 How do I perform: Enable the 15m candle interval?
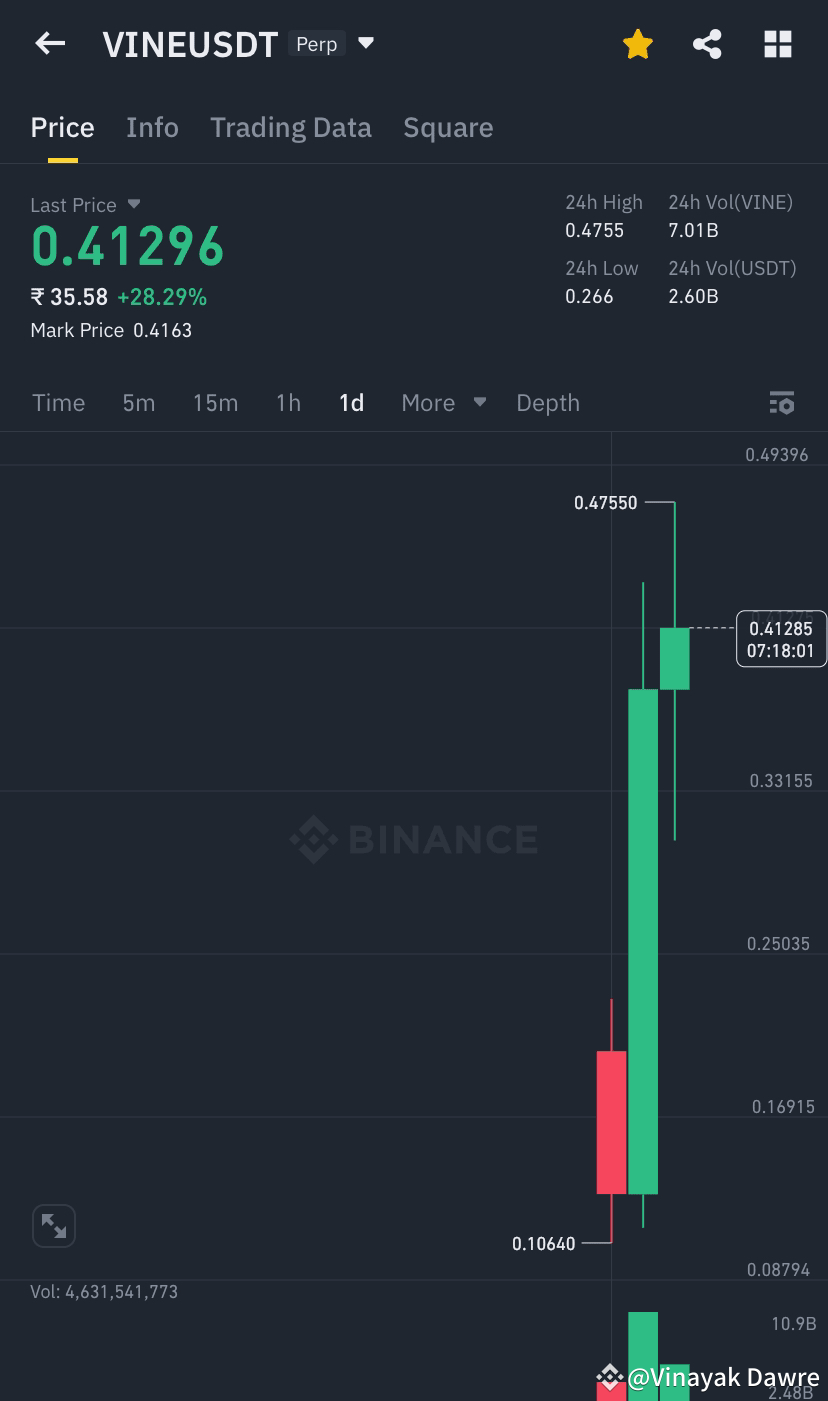click(x=215, y=402)
